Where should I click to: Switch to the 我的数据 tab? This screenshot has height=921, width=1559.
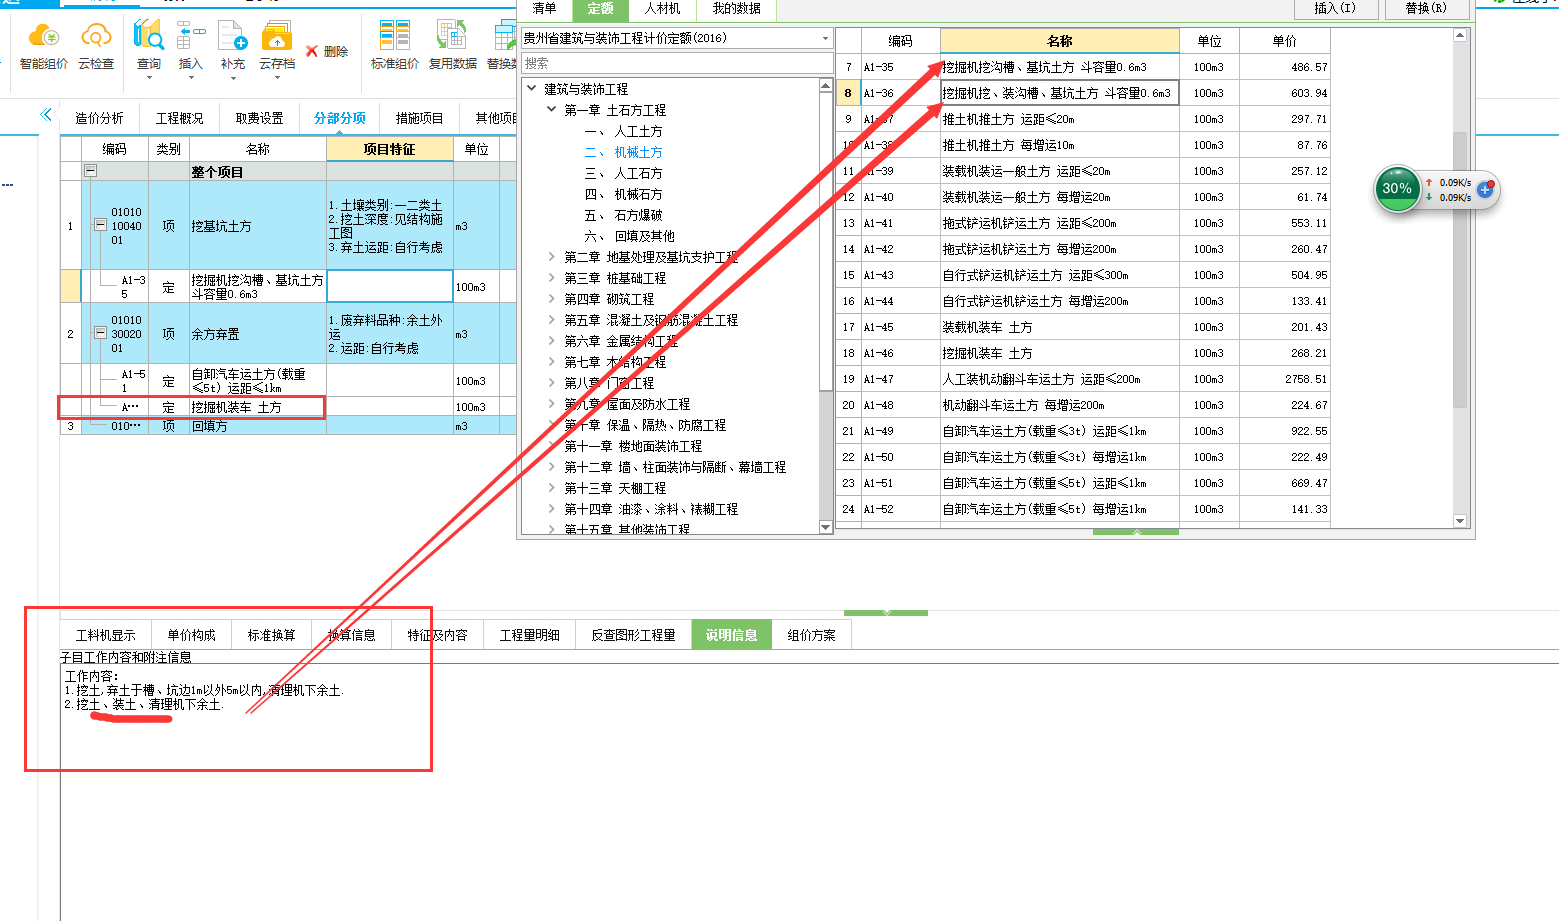coord(737,9)
